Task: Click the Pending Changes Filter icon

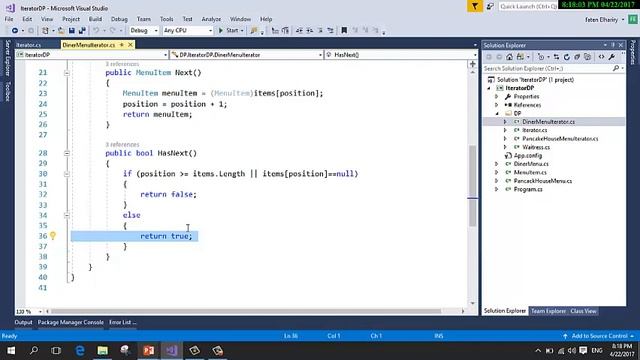Action: point(541,57)
